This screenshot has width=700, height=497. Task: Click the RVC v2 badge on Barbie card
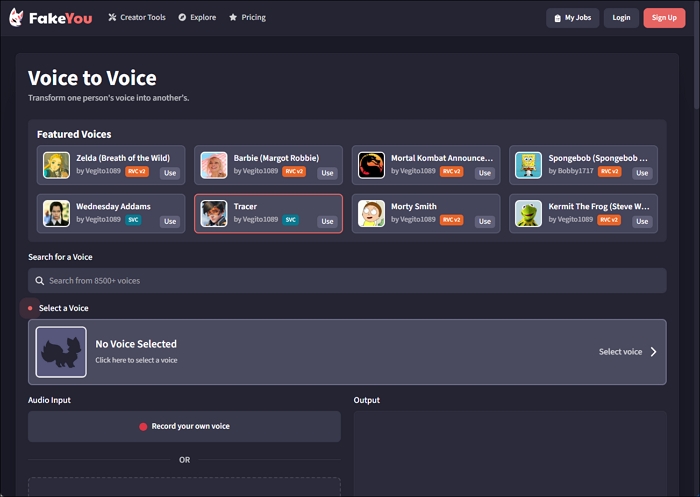(294, 171)
